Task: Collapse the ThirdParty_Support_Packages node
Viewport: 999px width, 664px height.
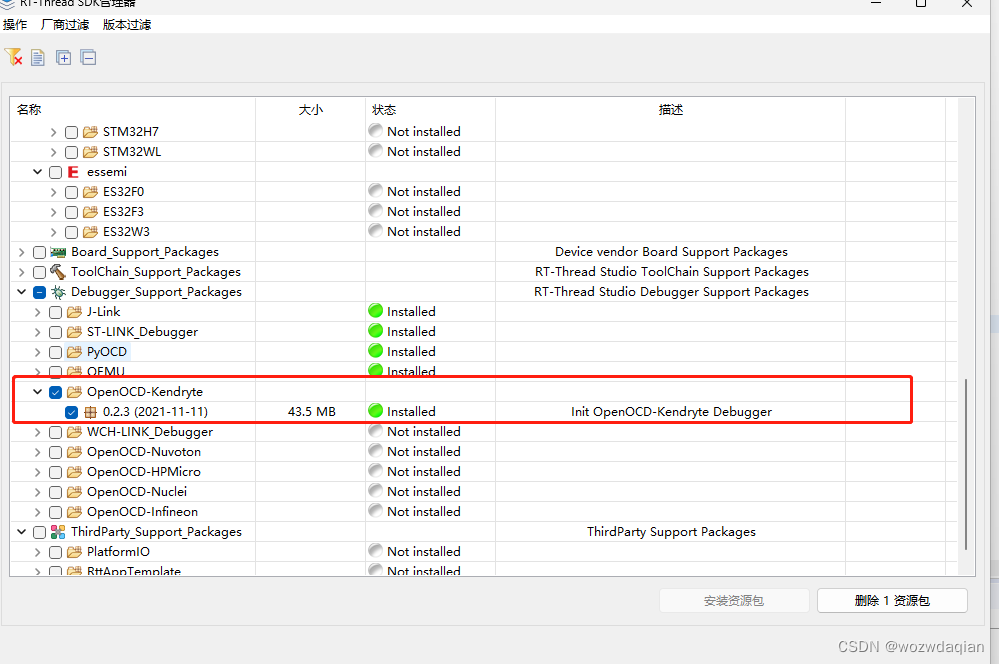Action: tap(22, 531)
